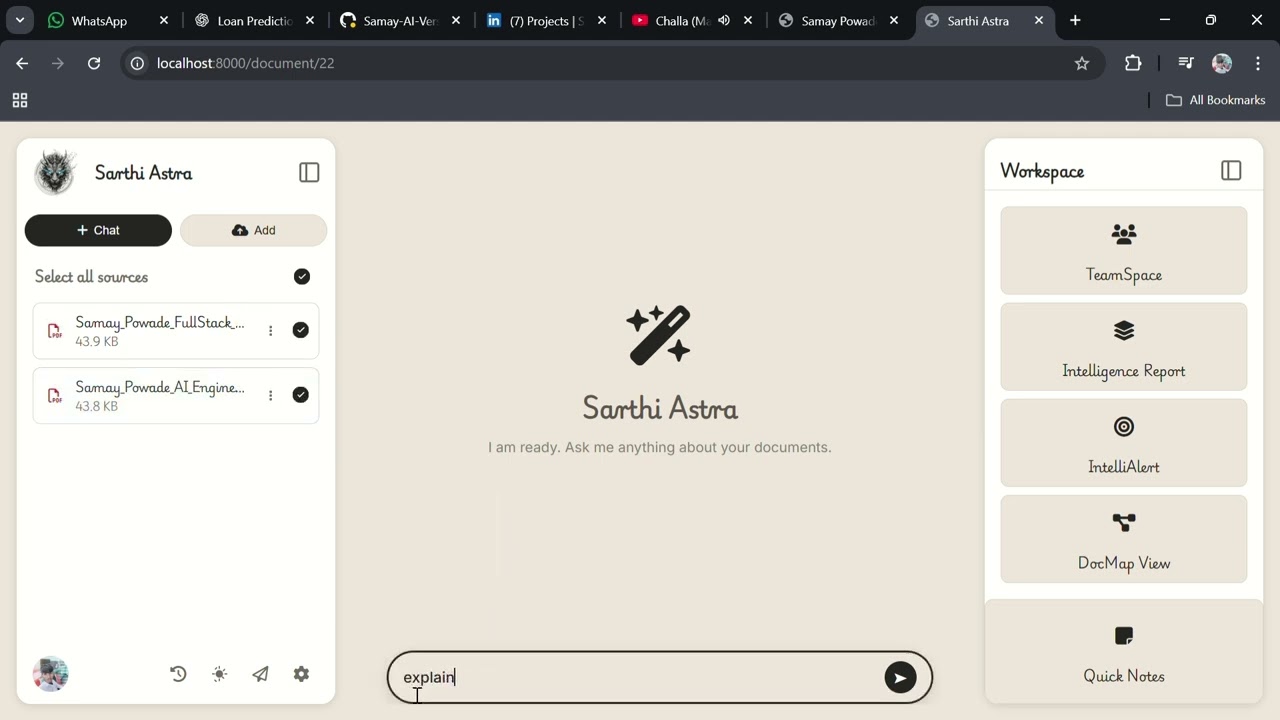Collapse the Workspace panel
This screenshot has width=1280, height=720.
(x=1231, y=171)
